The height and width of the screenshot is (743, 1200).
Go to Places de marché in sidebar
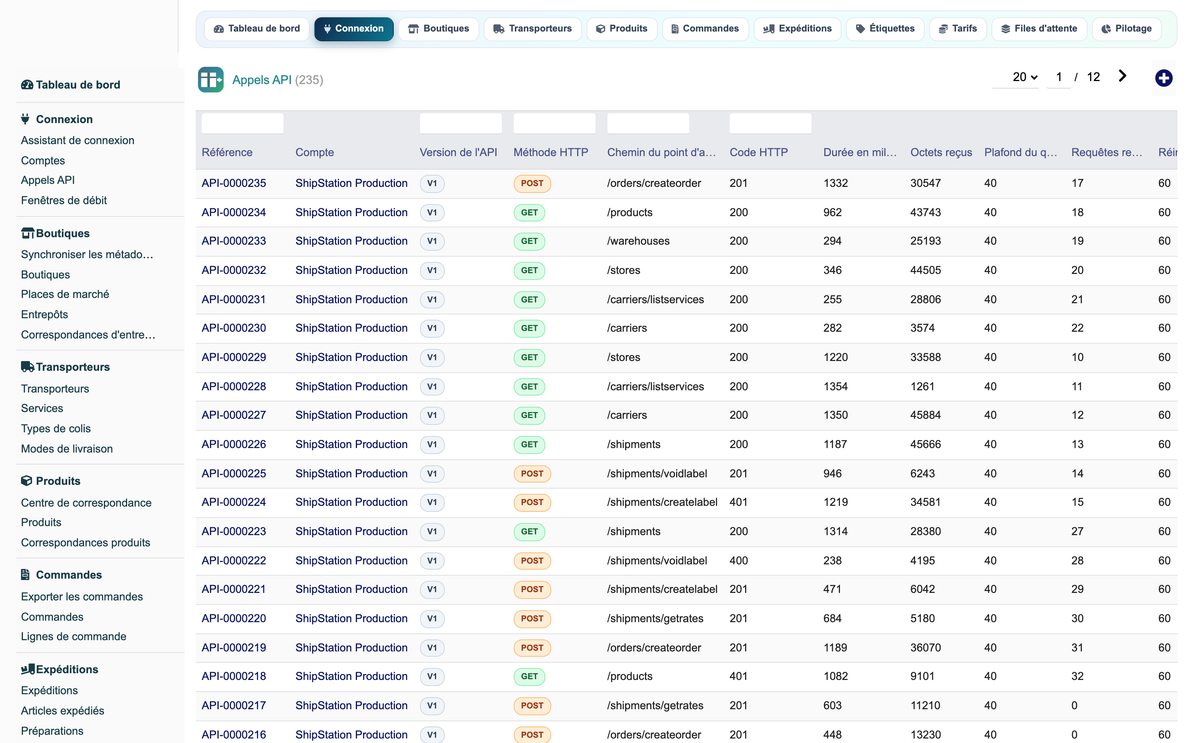point(65,295)
